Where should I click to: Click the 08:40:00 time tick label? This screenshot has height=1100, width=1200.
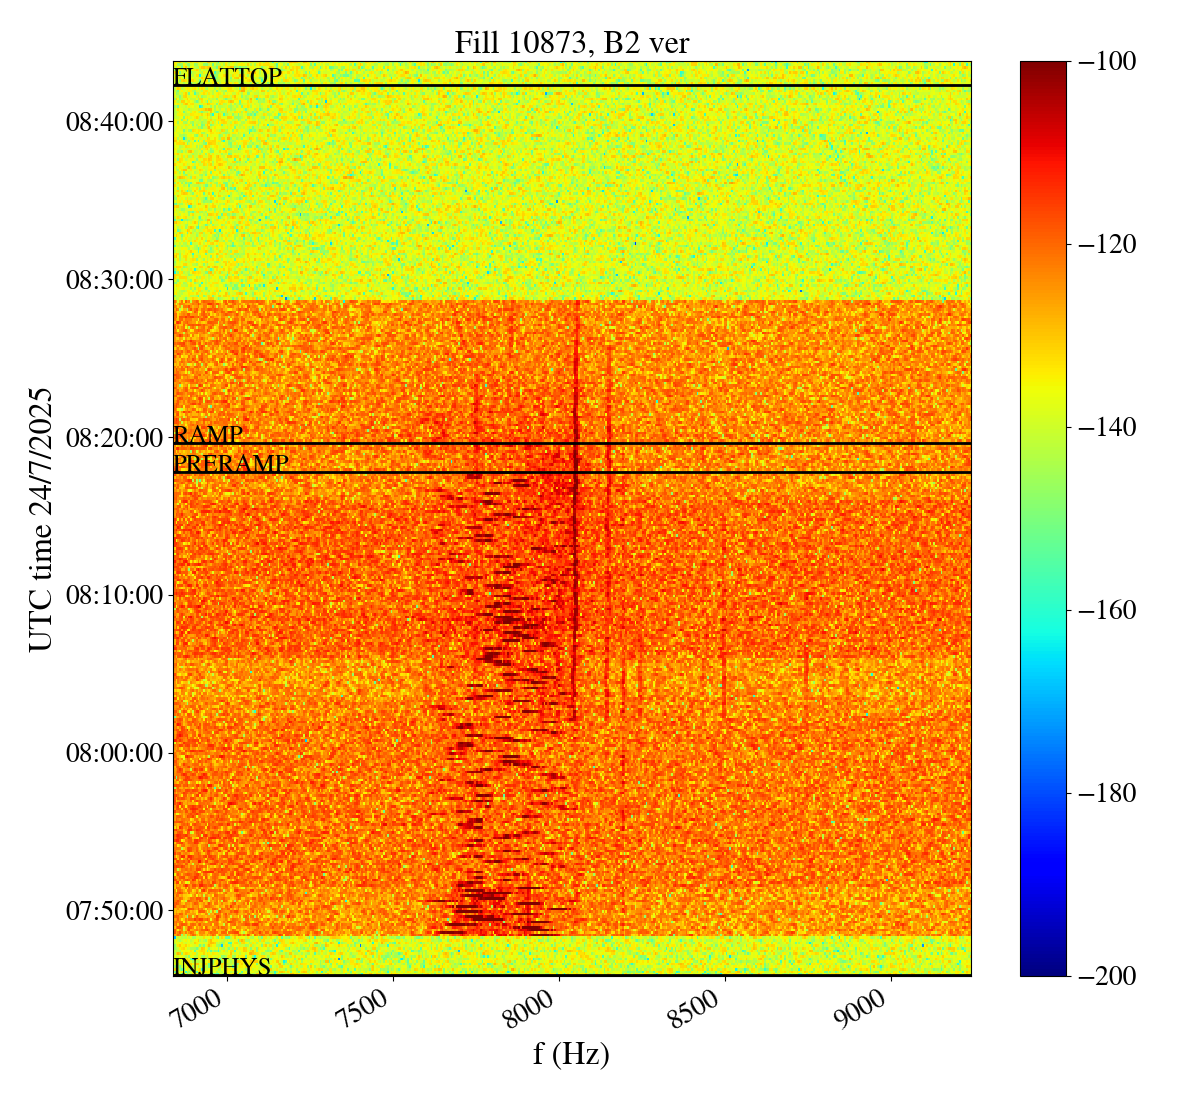(114, 122)
